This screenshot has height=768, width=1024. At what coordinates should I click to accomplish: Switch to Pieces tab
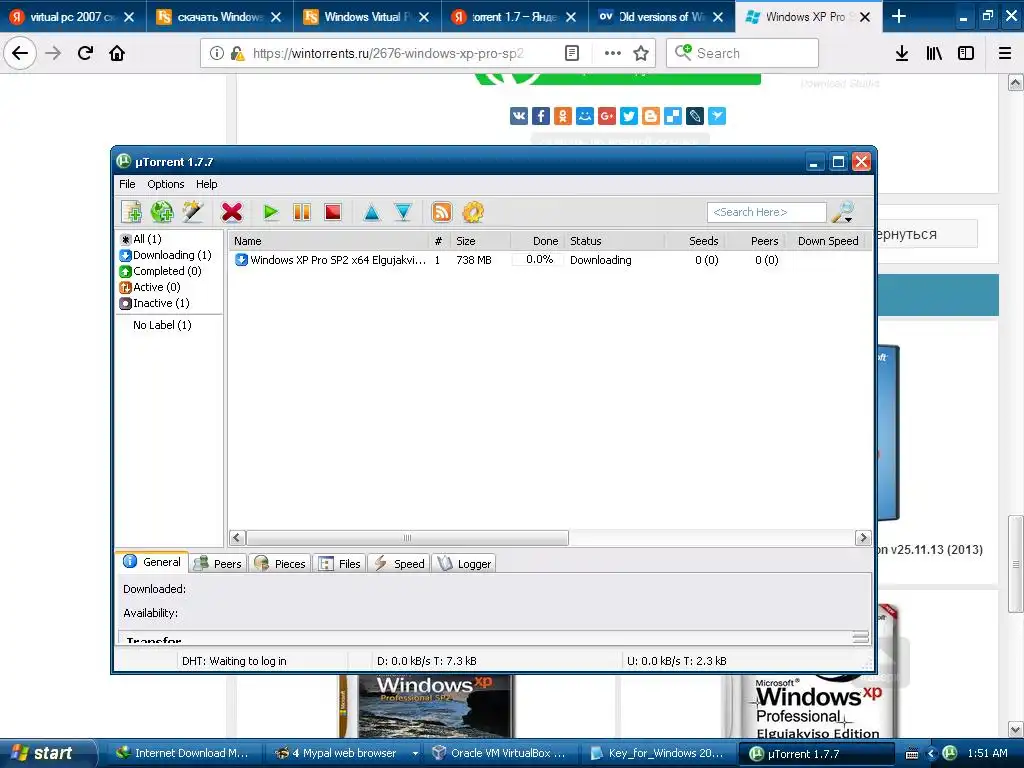tap(280, 564)
